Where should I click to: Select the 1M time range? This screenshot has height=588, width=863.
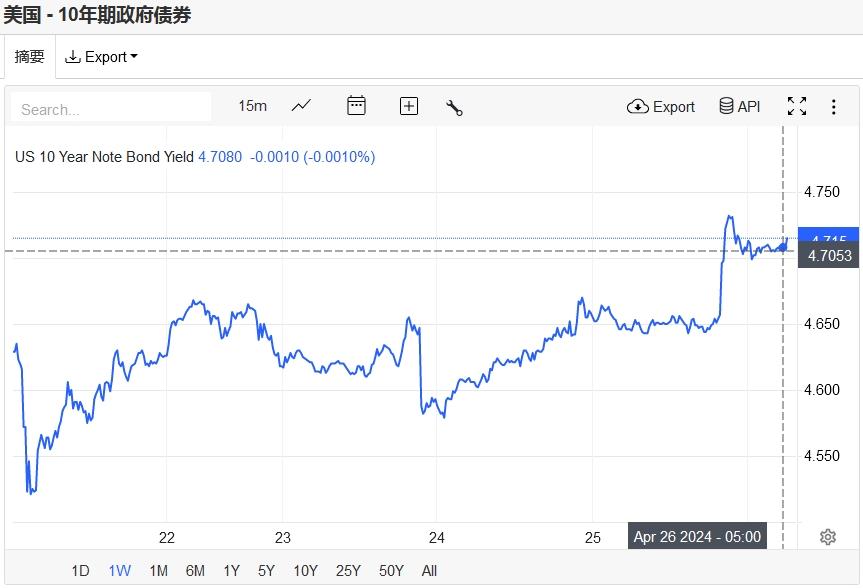[158, 571]
